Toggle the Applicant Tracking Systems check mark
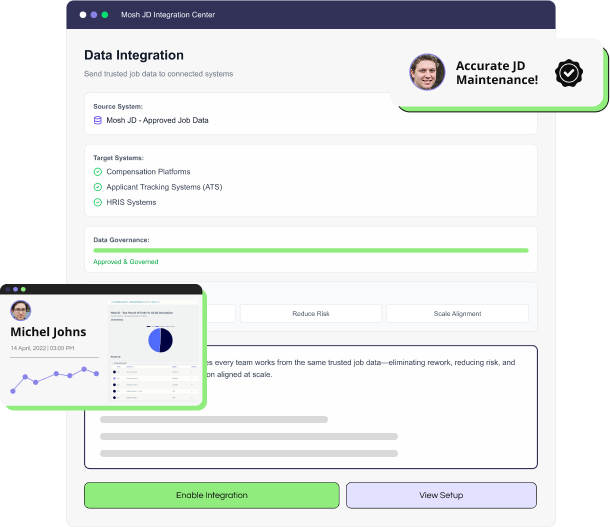610x527 pixels. pyautogui.click(x=97, y=187)
